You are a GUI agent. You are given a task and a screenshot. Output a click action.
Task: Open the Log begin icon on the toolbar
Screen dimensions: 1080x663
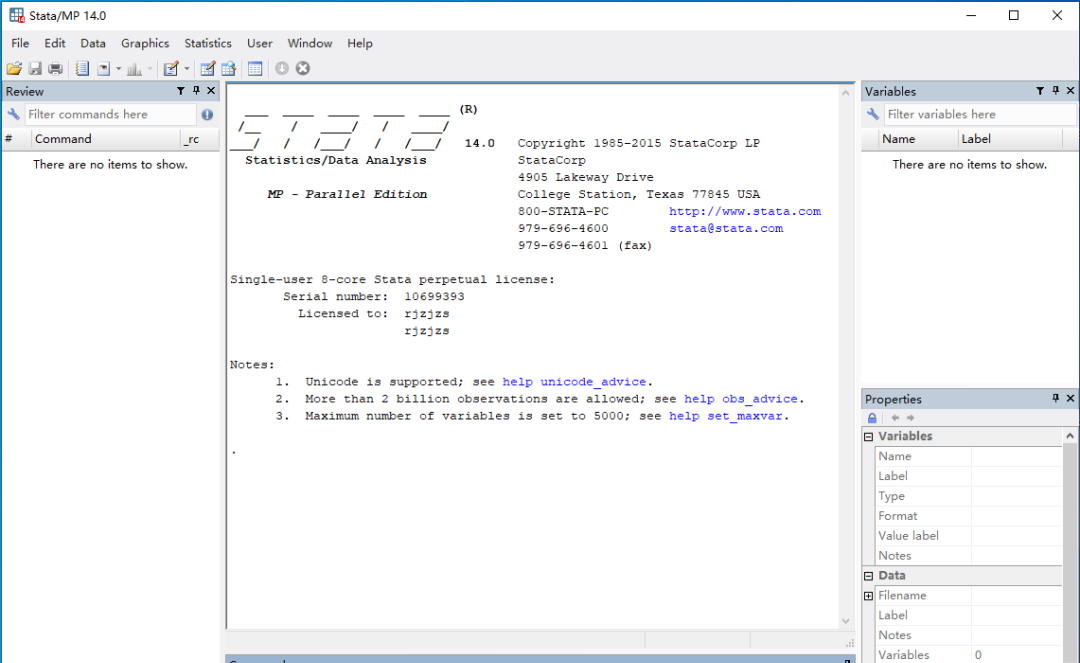(x=83, y=68)
